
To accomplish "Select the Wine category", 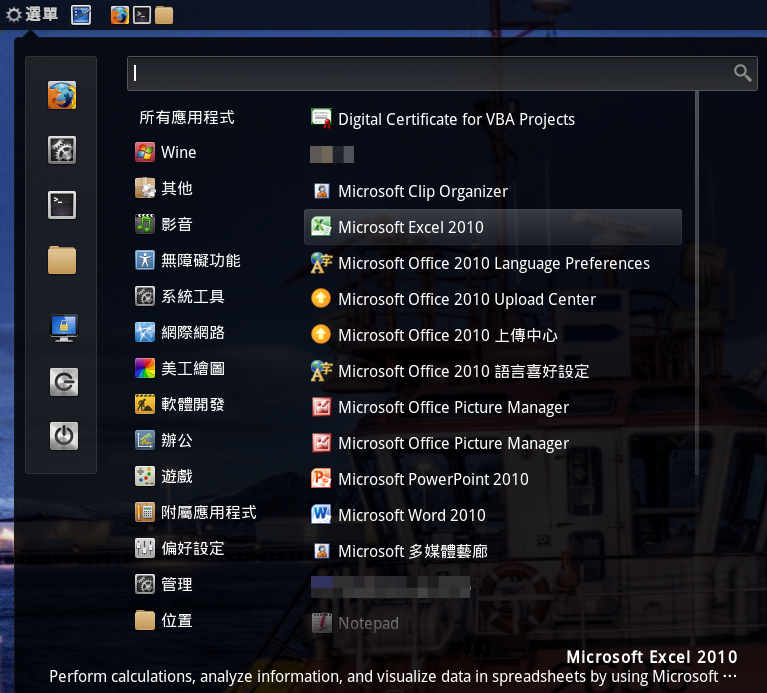I will 166,152.
